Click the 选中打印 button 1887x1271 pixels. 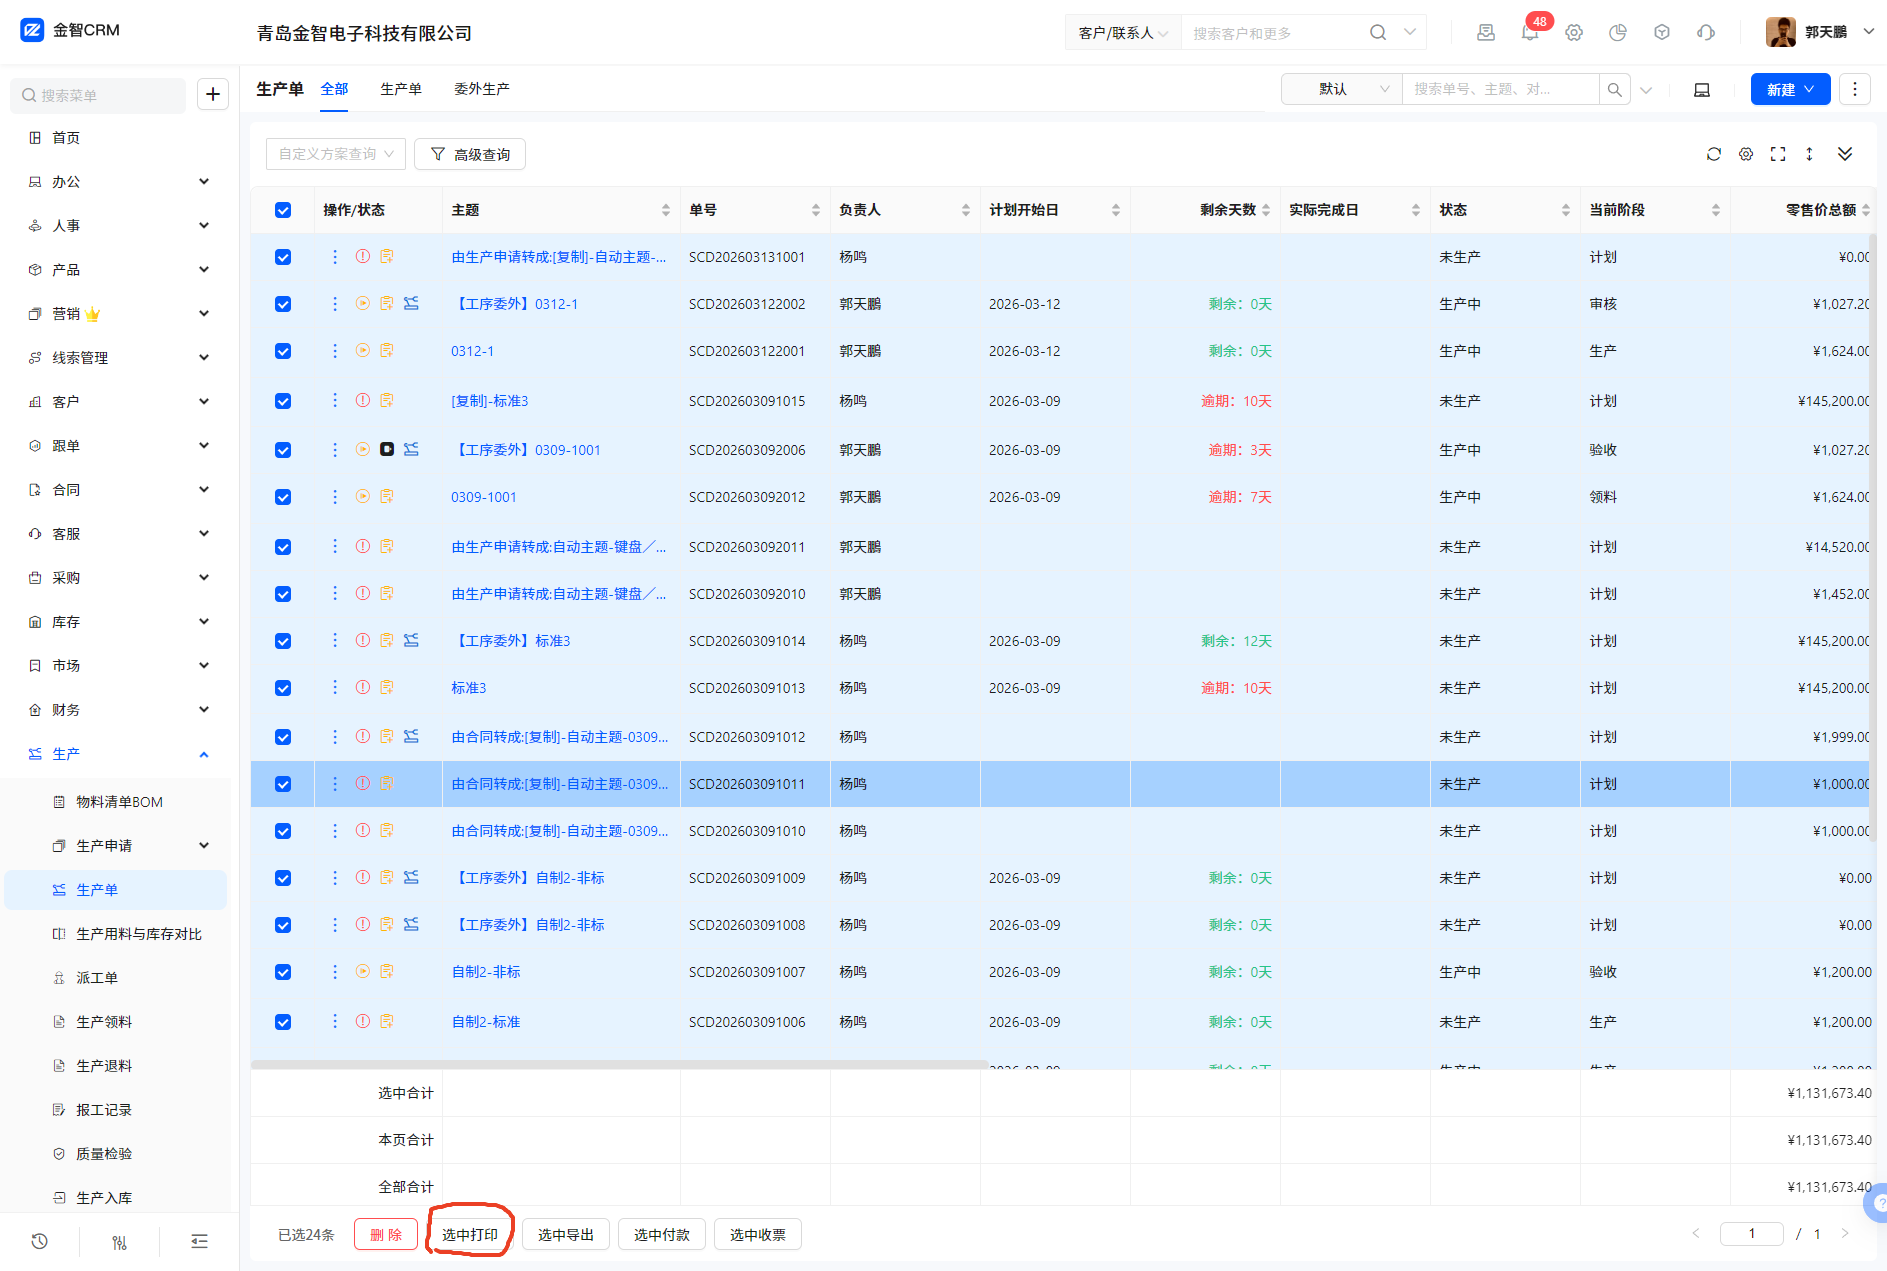pos(469,1235)
